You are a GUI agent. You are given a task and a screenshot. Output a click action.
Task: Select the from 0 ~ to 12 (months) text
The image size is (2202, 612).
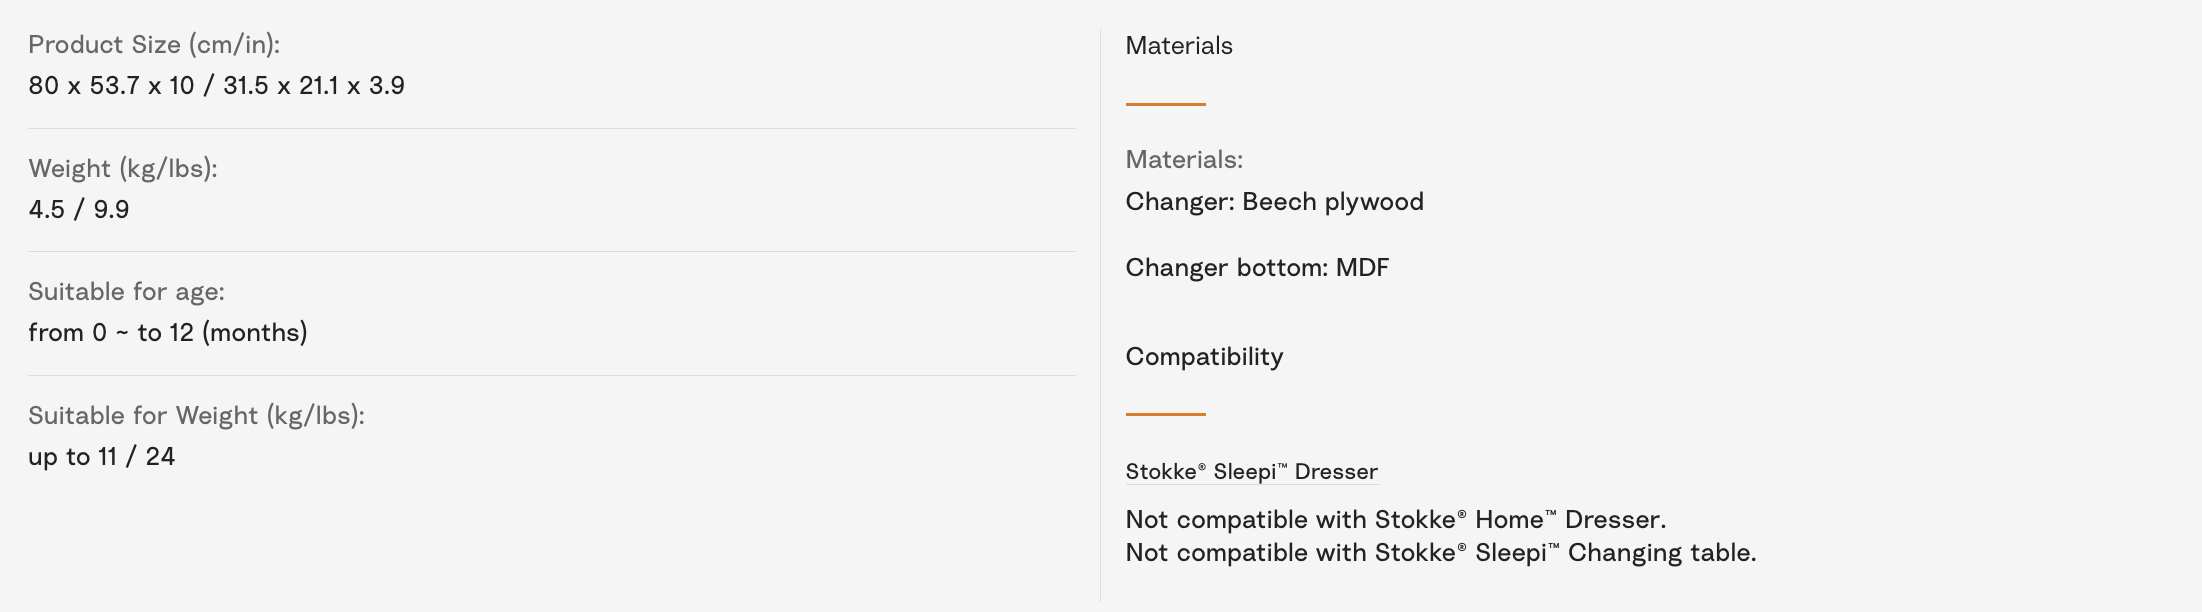[x=168, y=333]
